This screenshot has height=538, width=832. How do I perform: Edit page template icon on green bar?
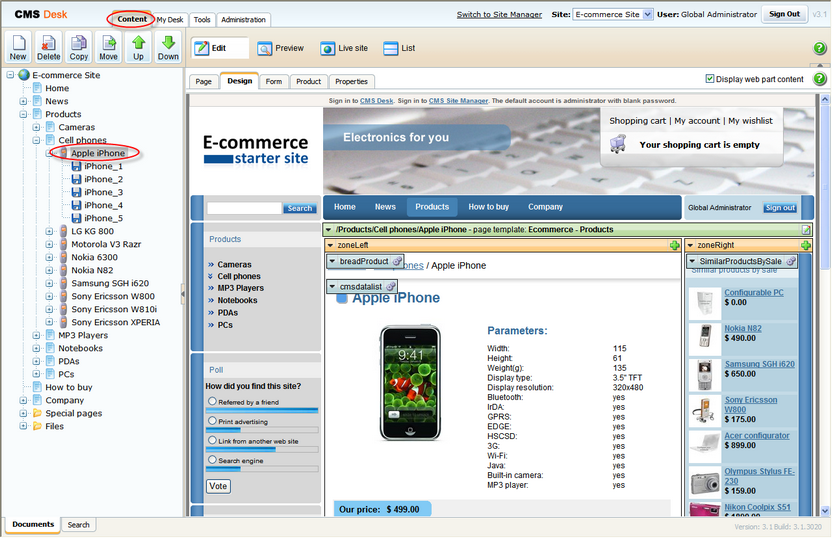point(806,230)
